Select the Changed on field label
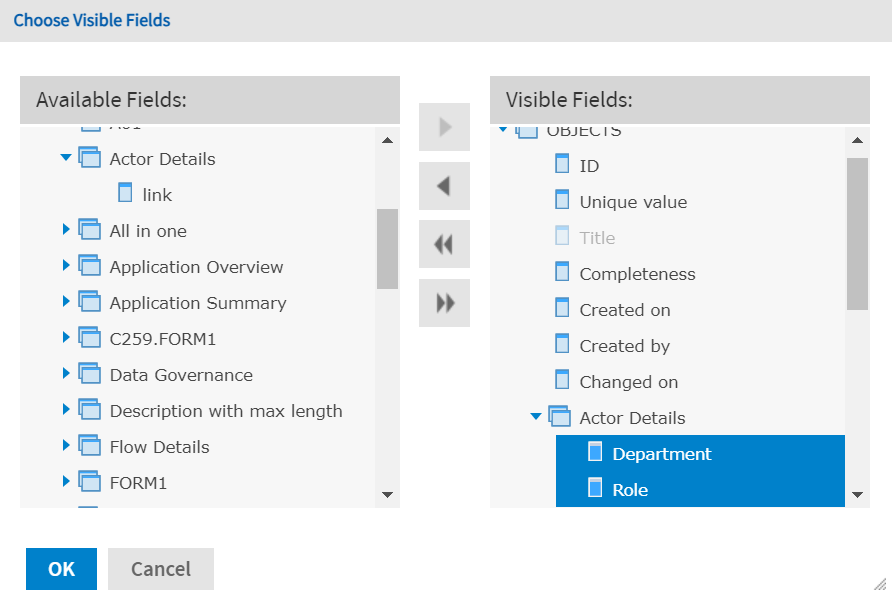The width and height of the screenshot is (892, 597). coord(629,382)
